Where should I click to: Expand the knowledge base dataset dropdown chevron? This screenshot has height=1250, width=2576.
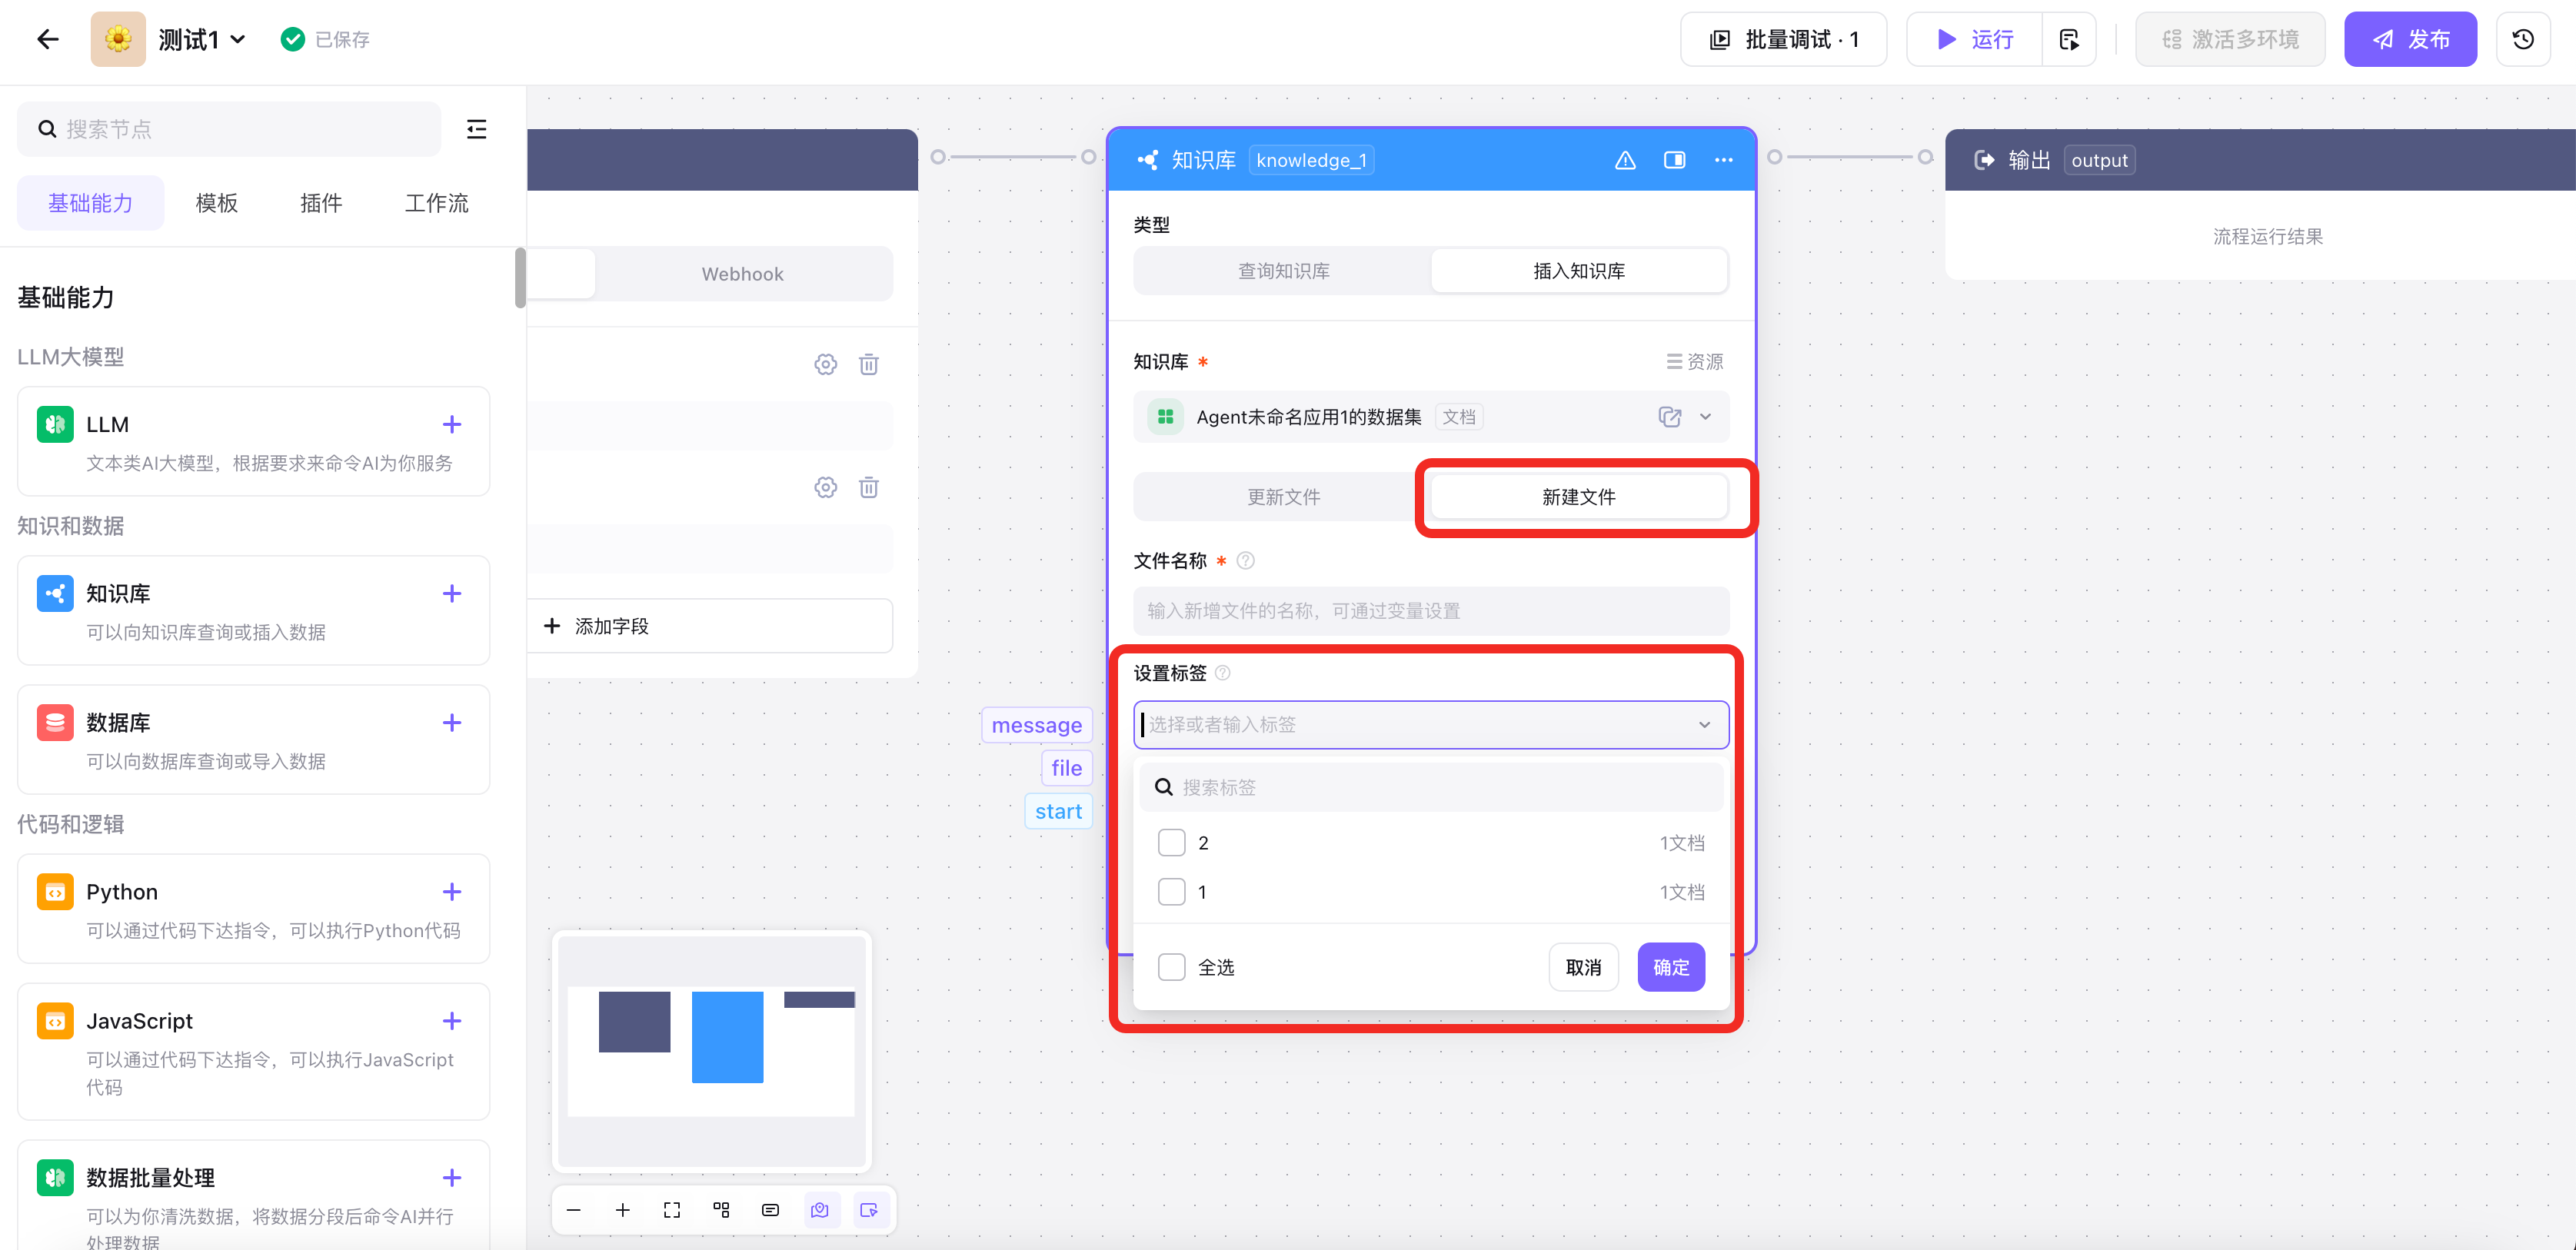(x=1706, y=417)
